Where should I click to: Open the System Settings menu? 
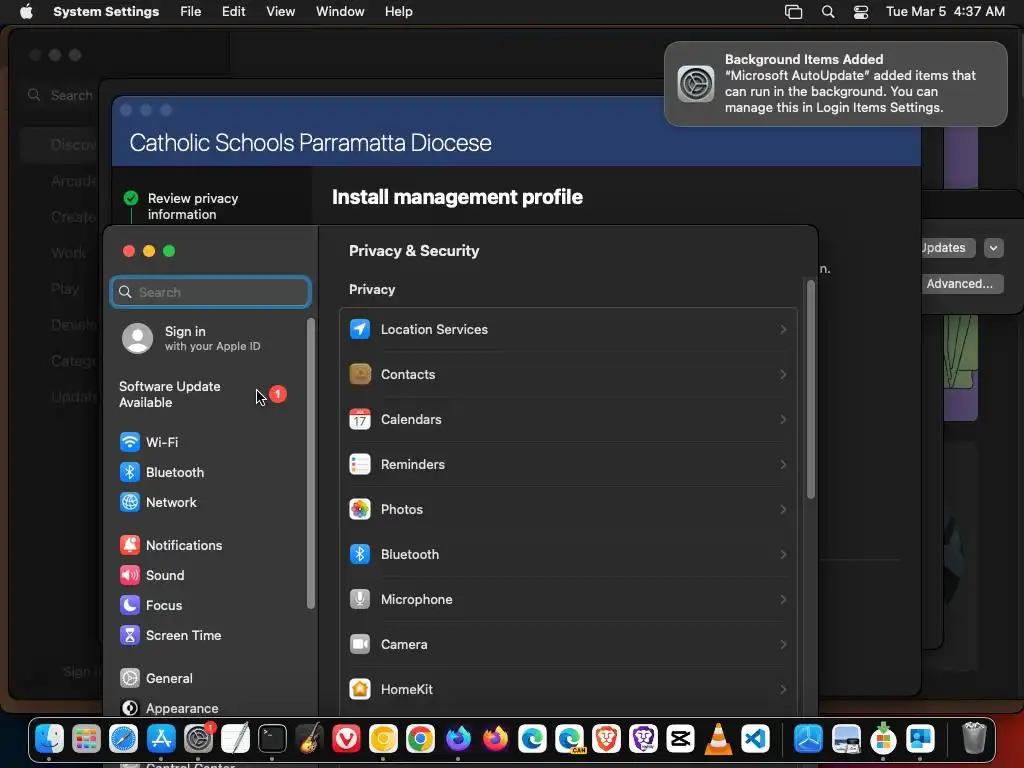(106, 12)
